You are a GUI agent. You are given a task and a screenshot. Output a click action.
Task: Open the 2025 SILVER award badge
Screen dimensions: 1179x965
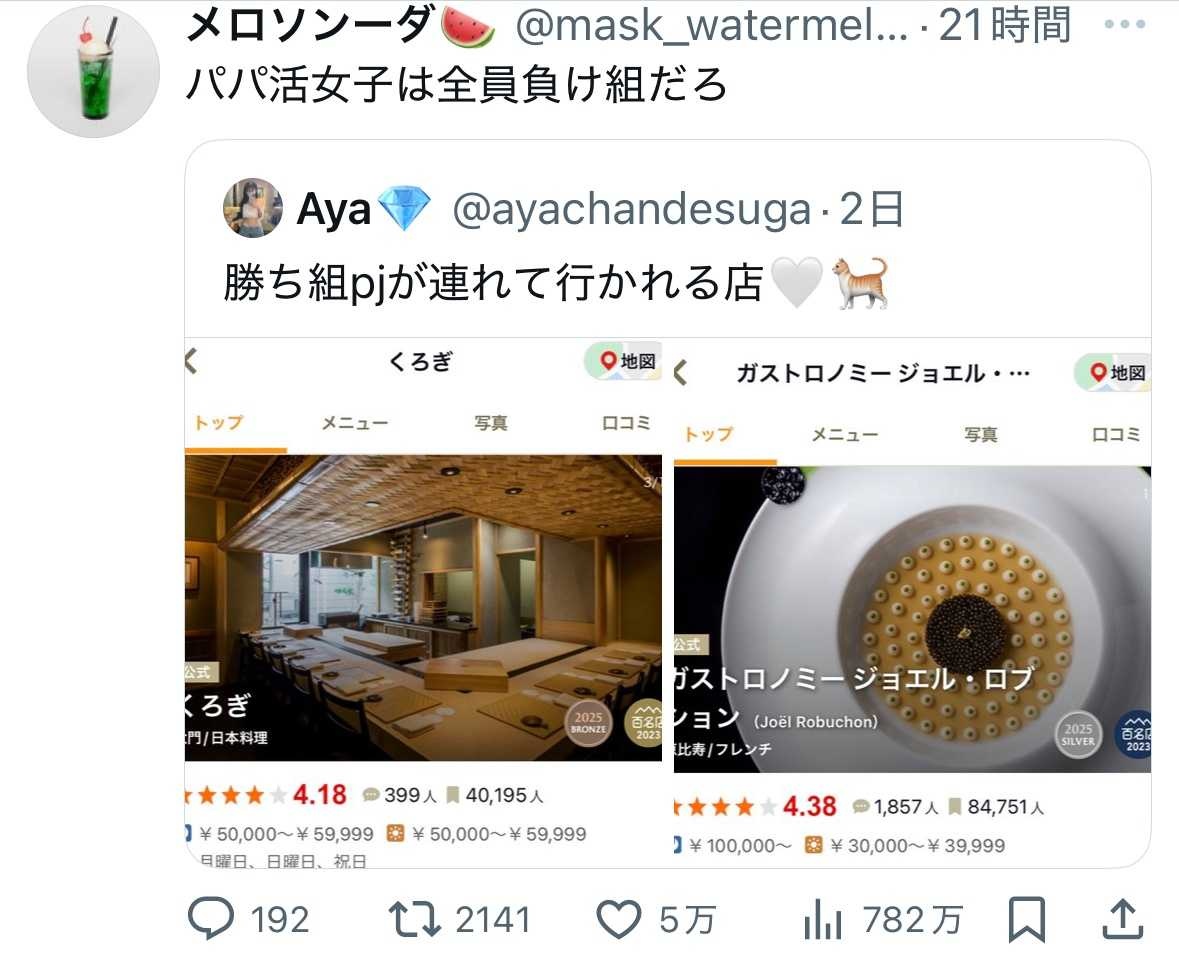coord(1077,735)
